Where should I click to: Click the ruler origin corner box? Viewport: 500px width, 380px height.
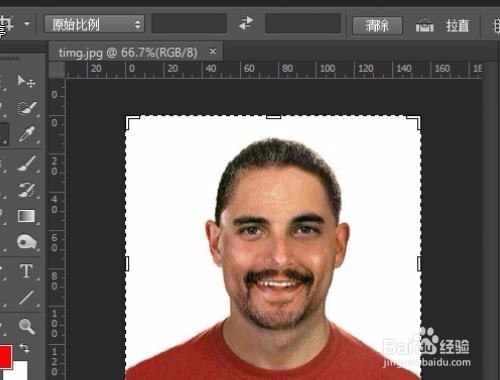click(x=57, y=69)
